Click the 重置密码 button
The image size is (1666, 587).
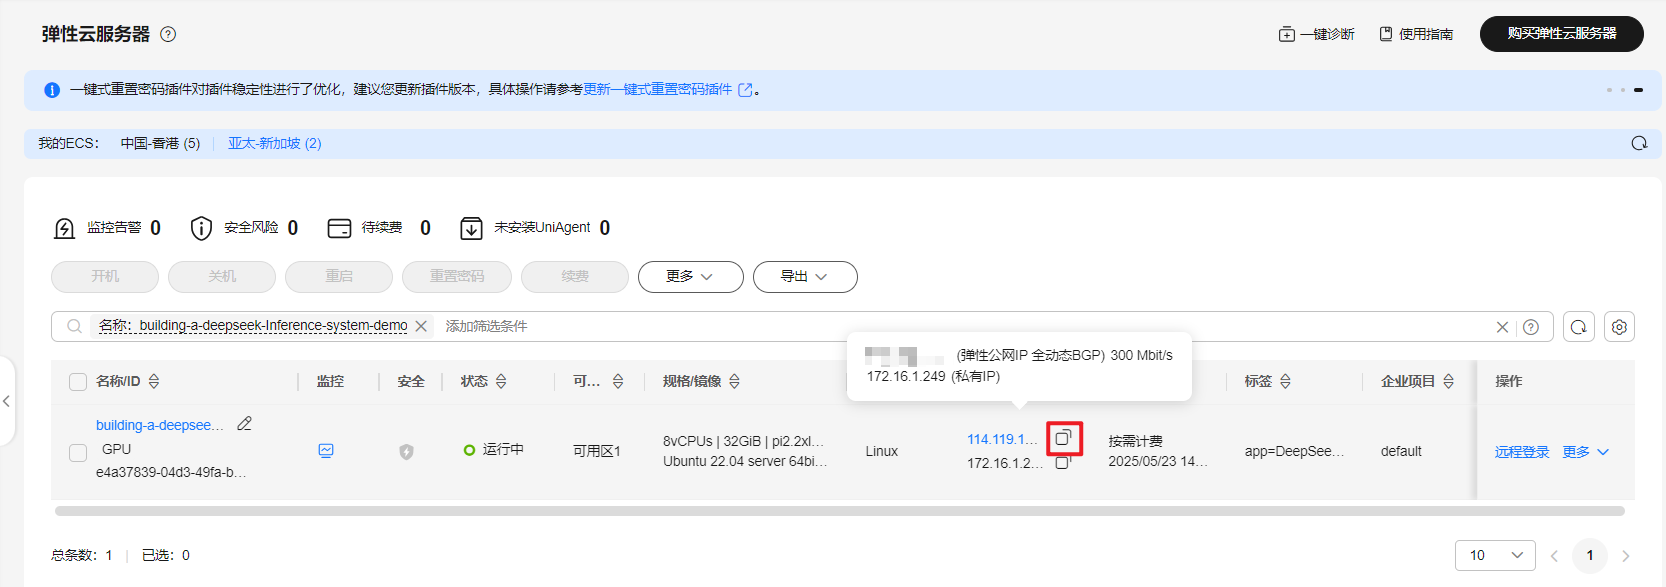(x=457, y=277)
